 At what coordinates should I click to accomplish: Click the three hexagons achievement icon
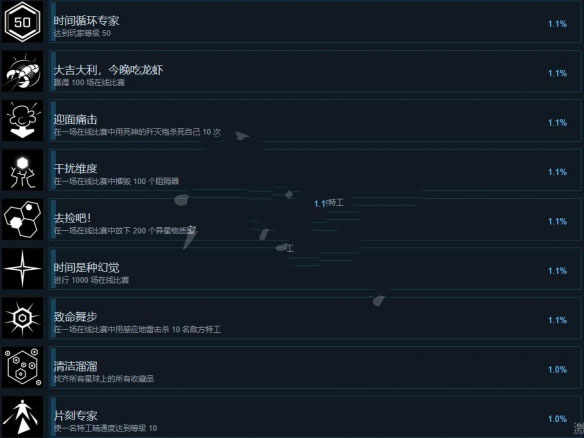22,219
